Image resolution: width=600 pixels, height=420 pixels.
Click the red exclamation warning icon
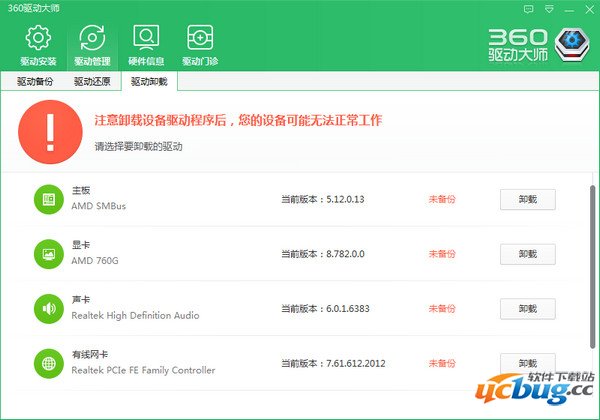pyautogui.click(x=50, y=132)
